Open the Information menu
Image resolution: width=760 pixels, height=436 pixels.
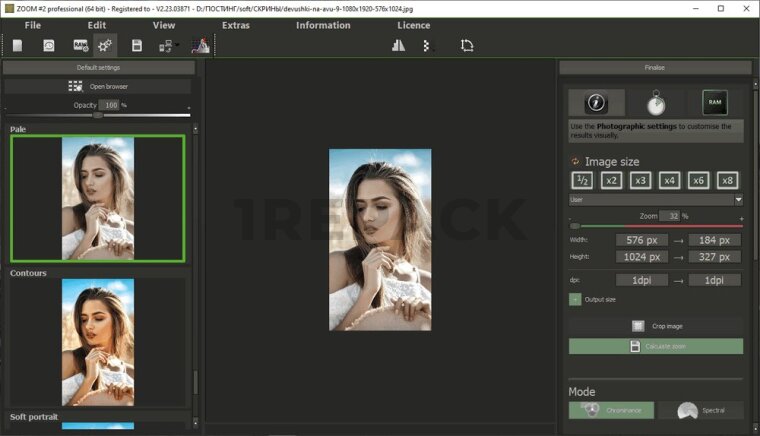coord(323,25)
